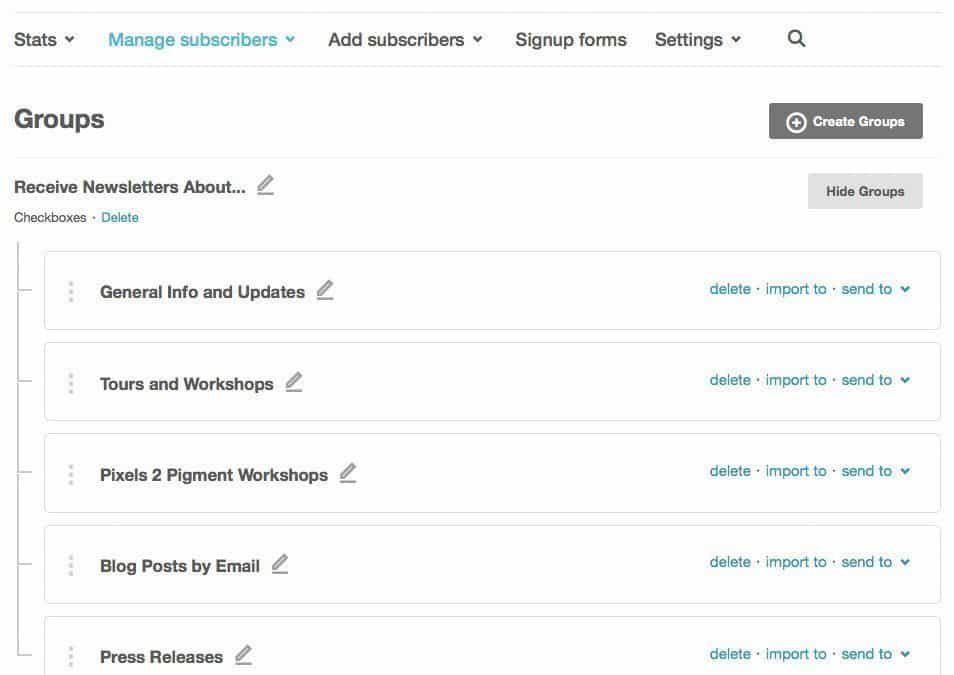Click edit pencil for Pixels 2 Pigment Workshops
This screenshot has height=675, width=954.
[348, 474]
